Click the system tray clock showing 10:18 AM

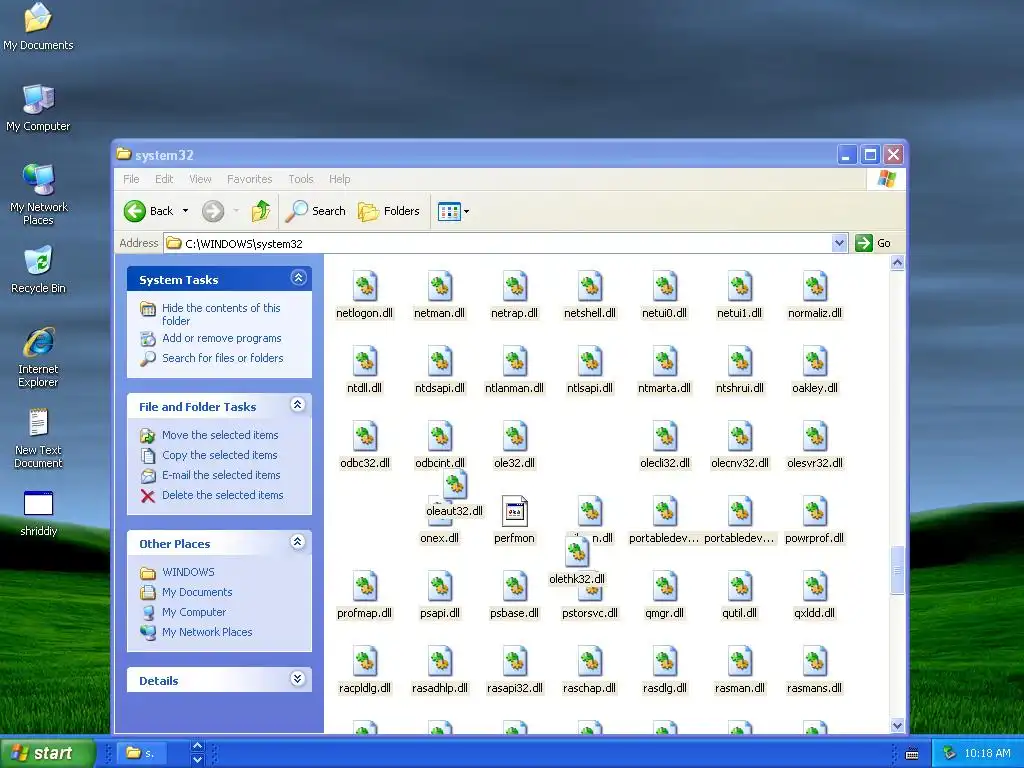(x=987, y=753)
